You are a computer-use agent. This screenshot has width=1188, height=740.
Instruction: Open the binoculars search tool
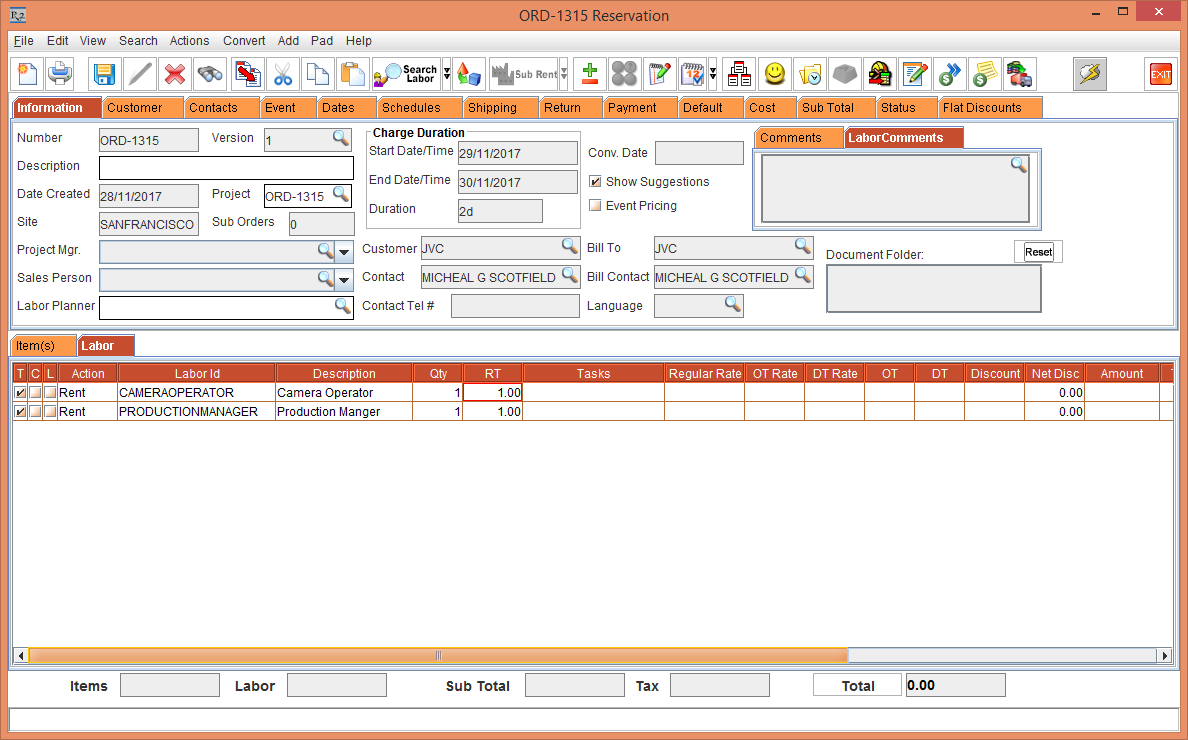click(210, 73)
